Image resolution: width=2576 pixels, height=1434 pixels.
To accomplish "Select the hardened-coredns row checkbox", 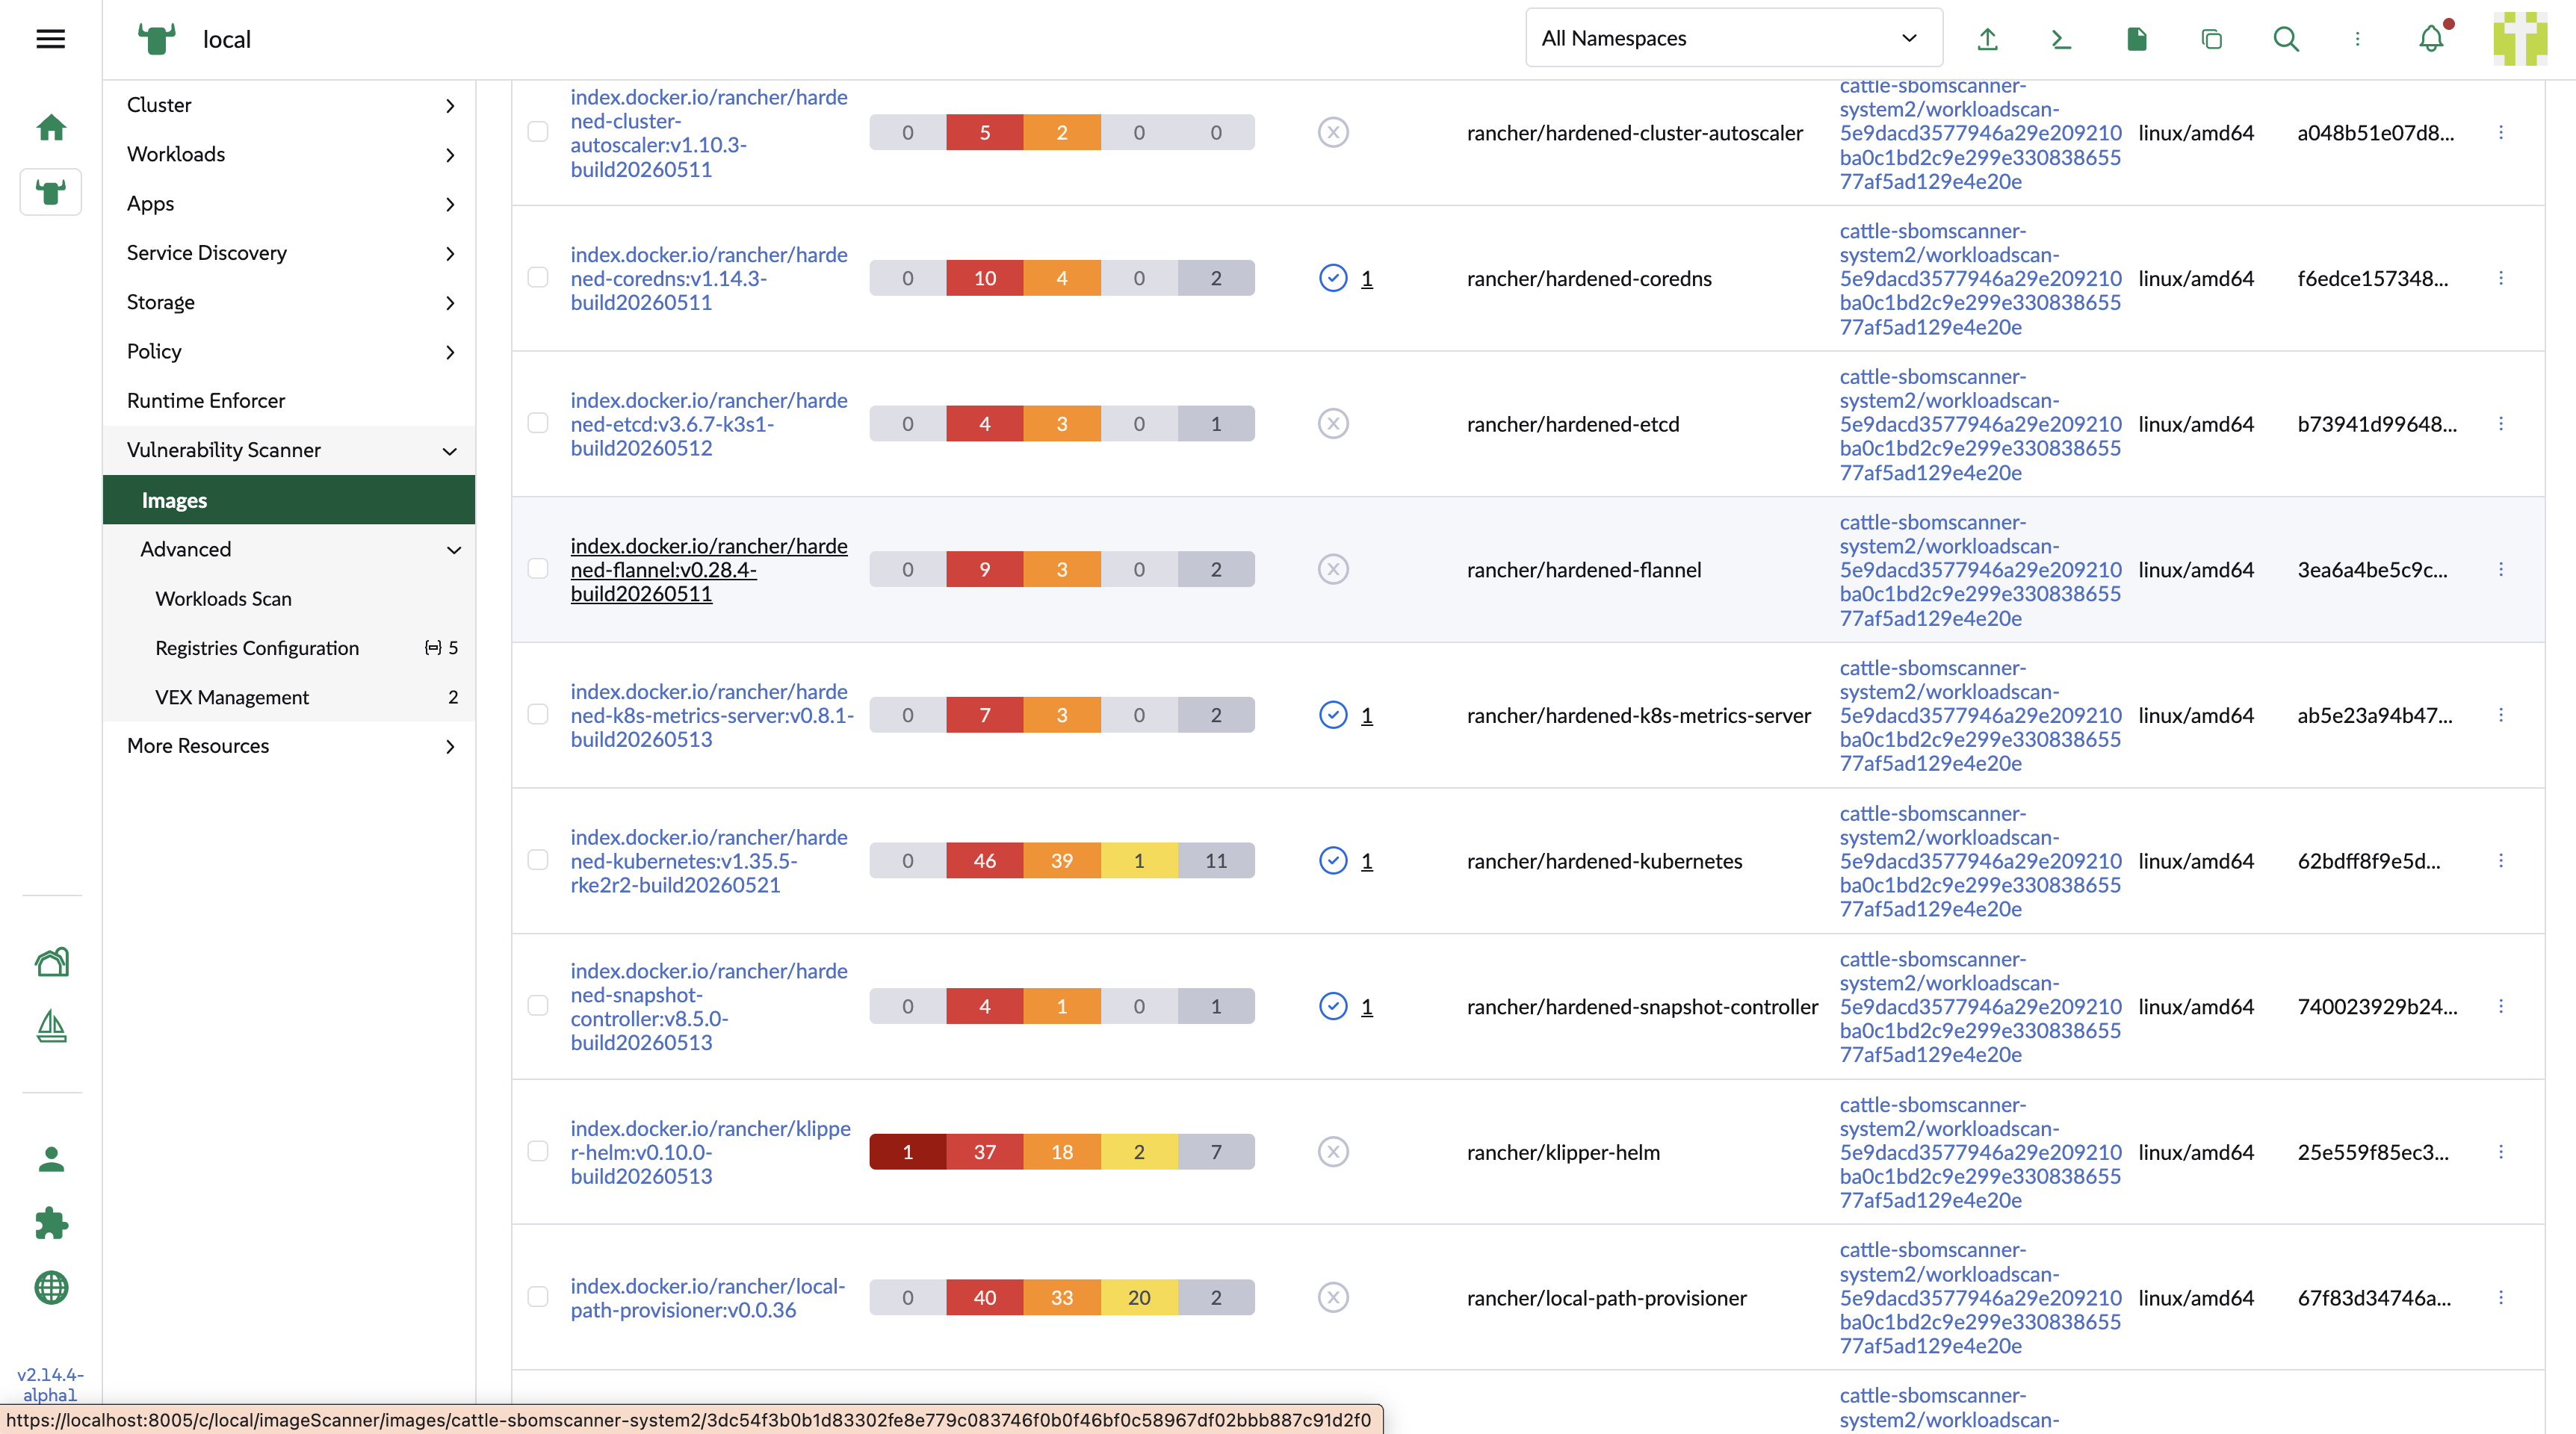I will click(x=538, y=278).
